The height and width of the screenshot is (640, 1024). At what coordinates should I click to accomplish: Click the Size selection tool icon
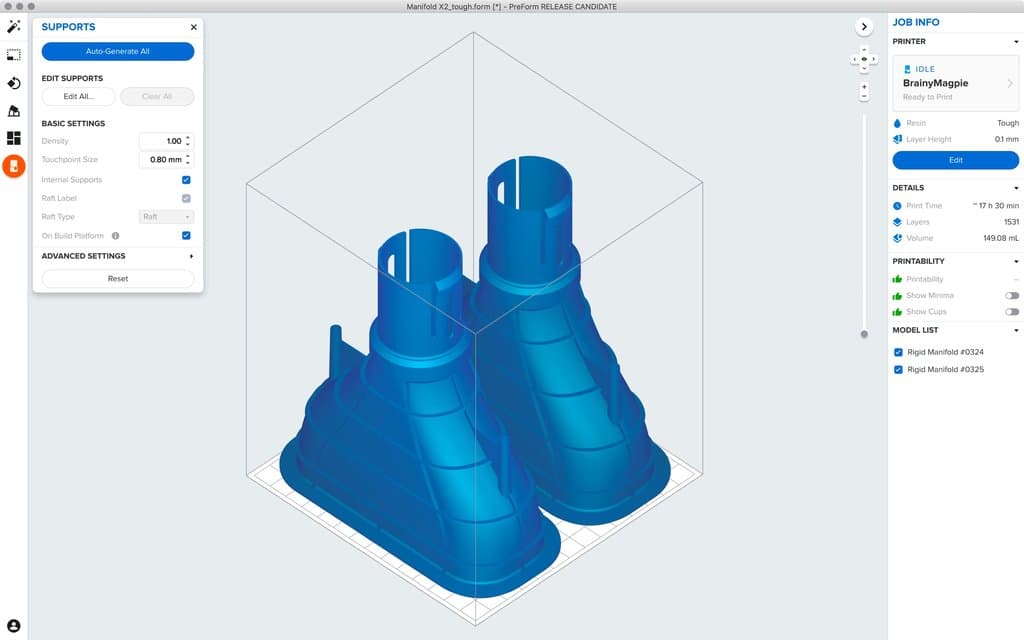point(14,55)
